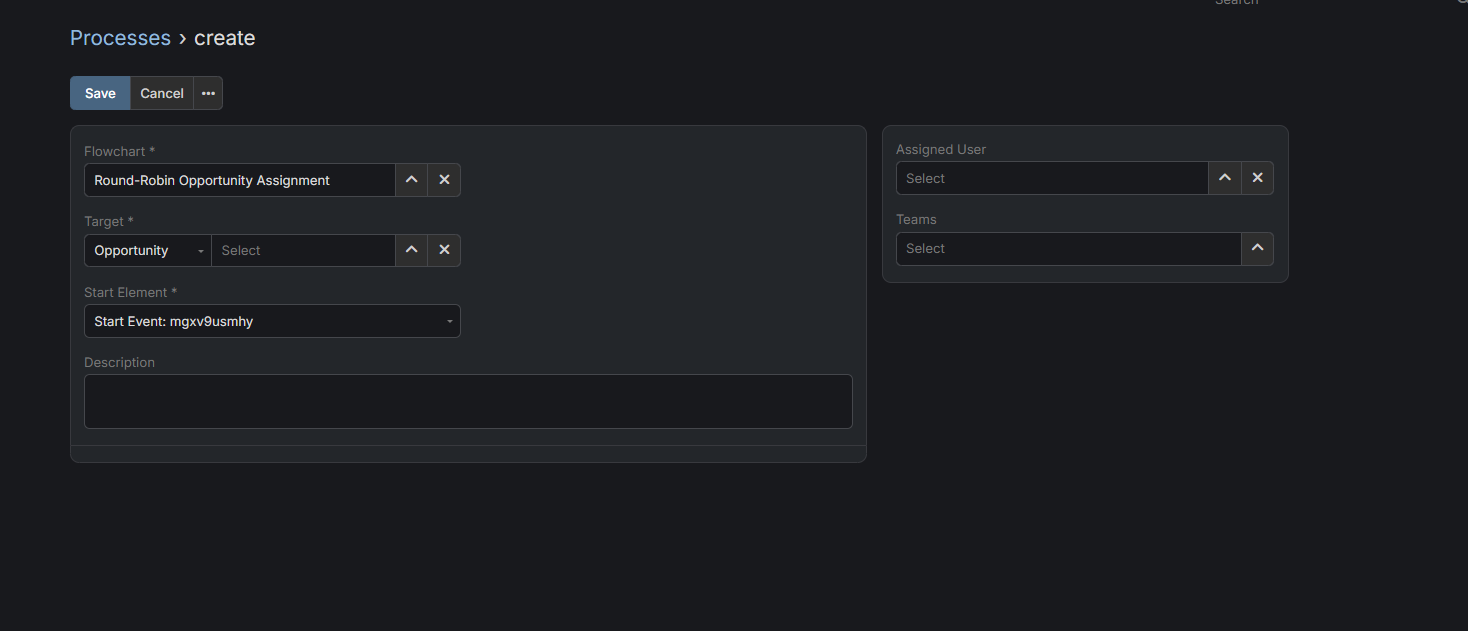Open the Target record selector arrow

[x=411, y=250]
